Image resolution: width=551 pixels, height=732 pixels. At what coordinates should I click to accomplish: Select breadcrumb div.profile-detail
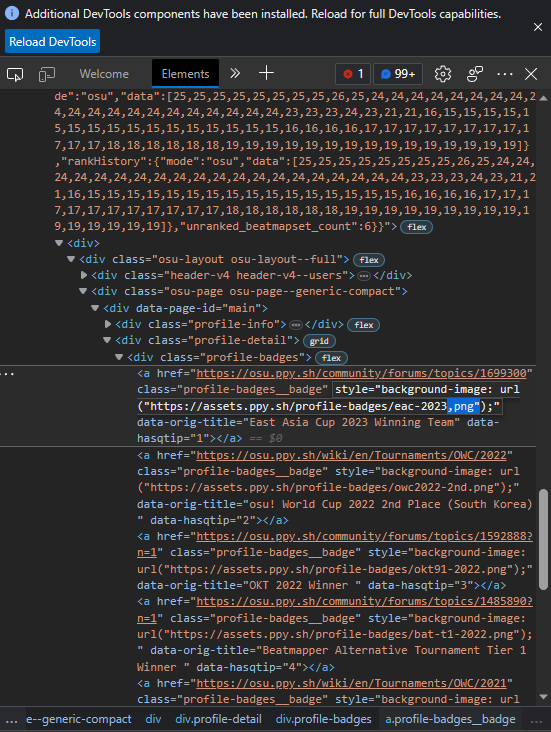[218, 719]
